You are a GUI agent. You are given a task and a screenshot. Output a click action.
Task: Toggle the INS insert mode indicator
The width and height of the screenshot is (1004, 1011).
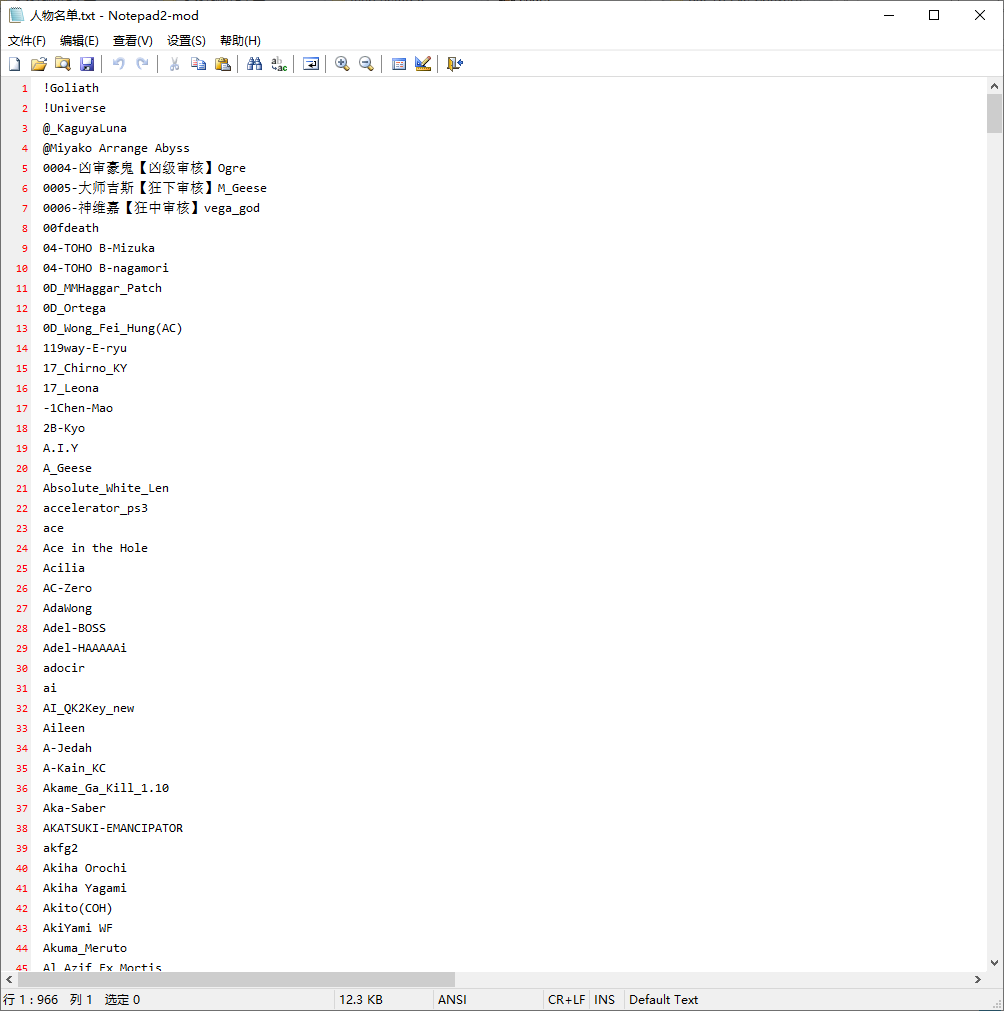[604, 999]
